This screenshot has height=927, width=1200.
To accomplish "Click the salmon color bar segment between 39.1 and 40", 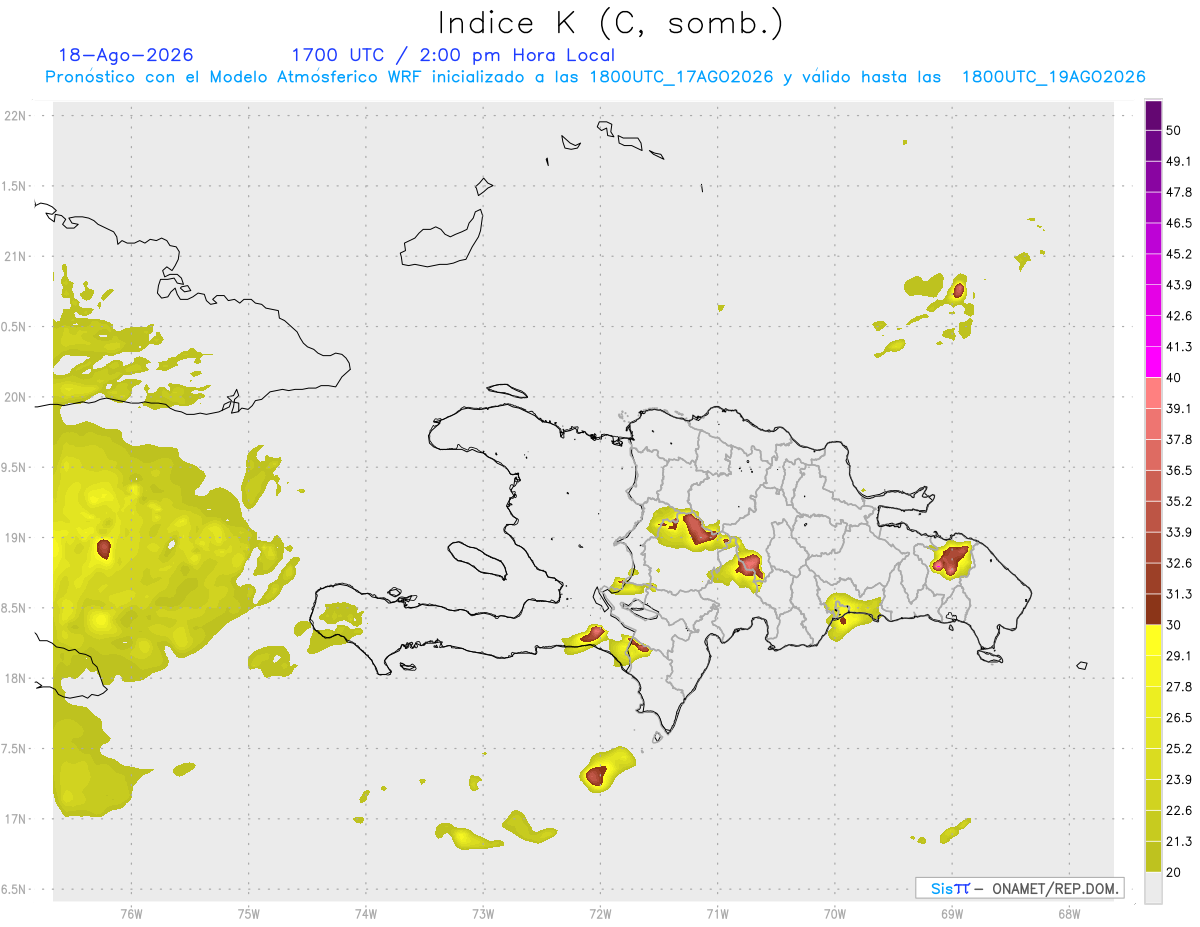I will pos(1154,393).
